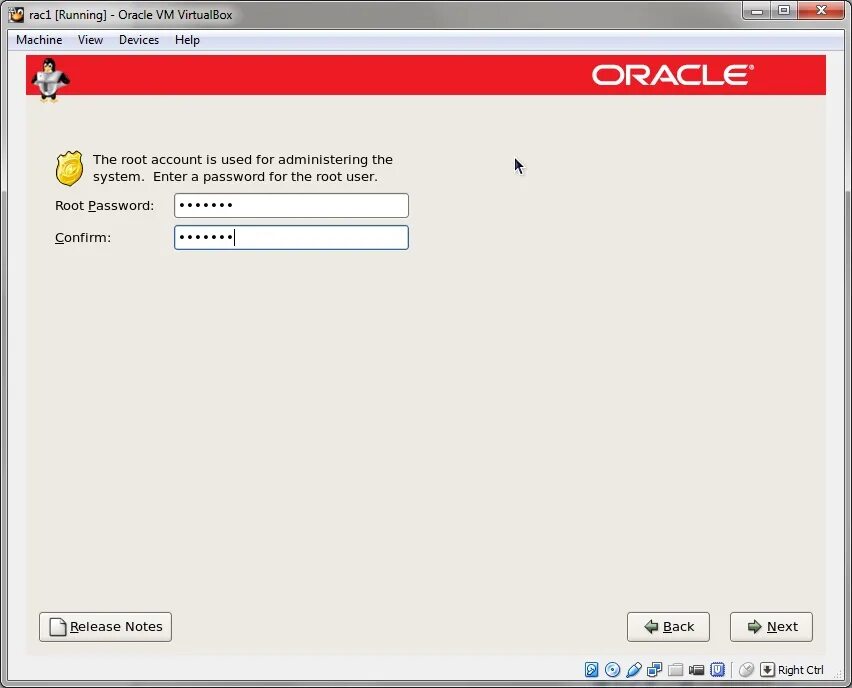Open the Devices menu

pos(139,40)
